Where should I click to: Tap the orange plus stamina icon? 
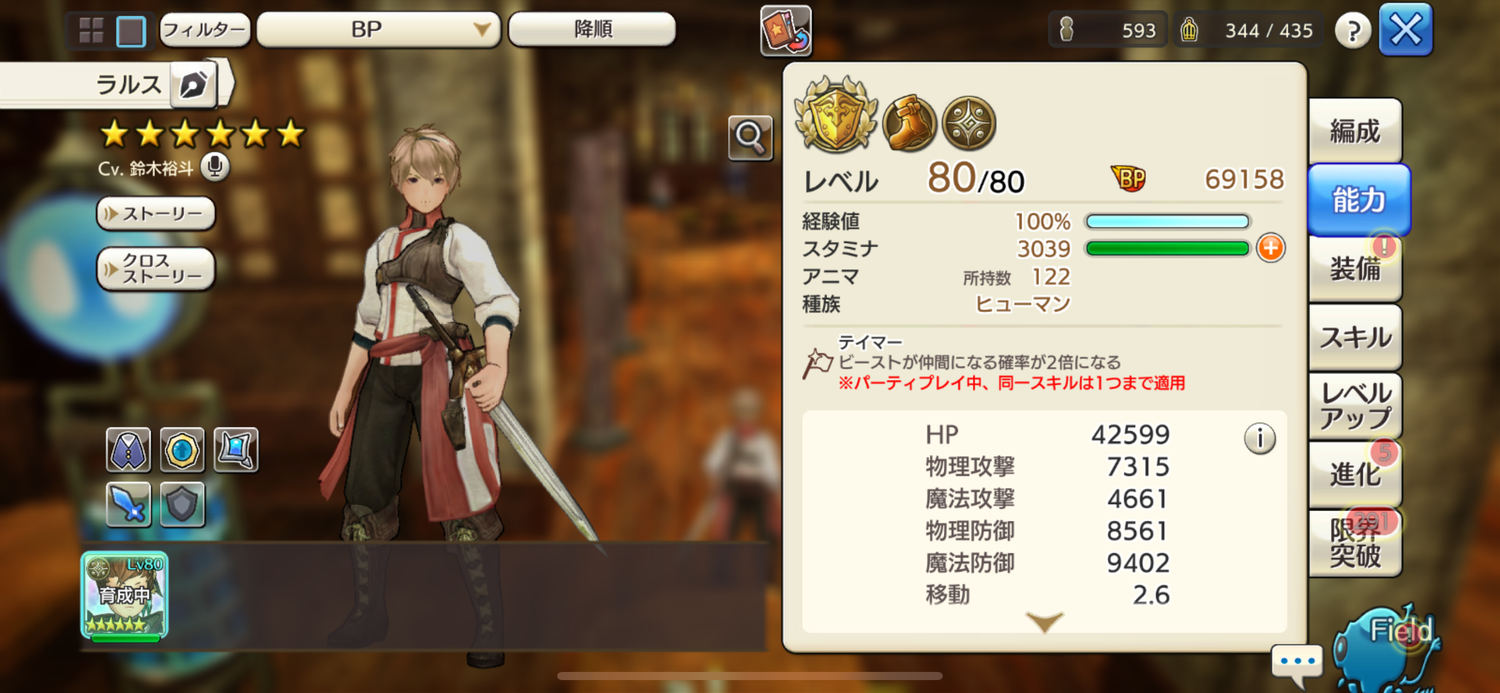(x=1270, y=248)
